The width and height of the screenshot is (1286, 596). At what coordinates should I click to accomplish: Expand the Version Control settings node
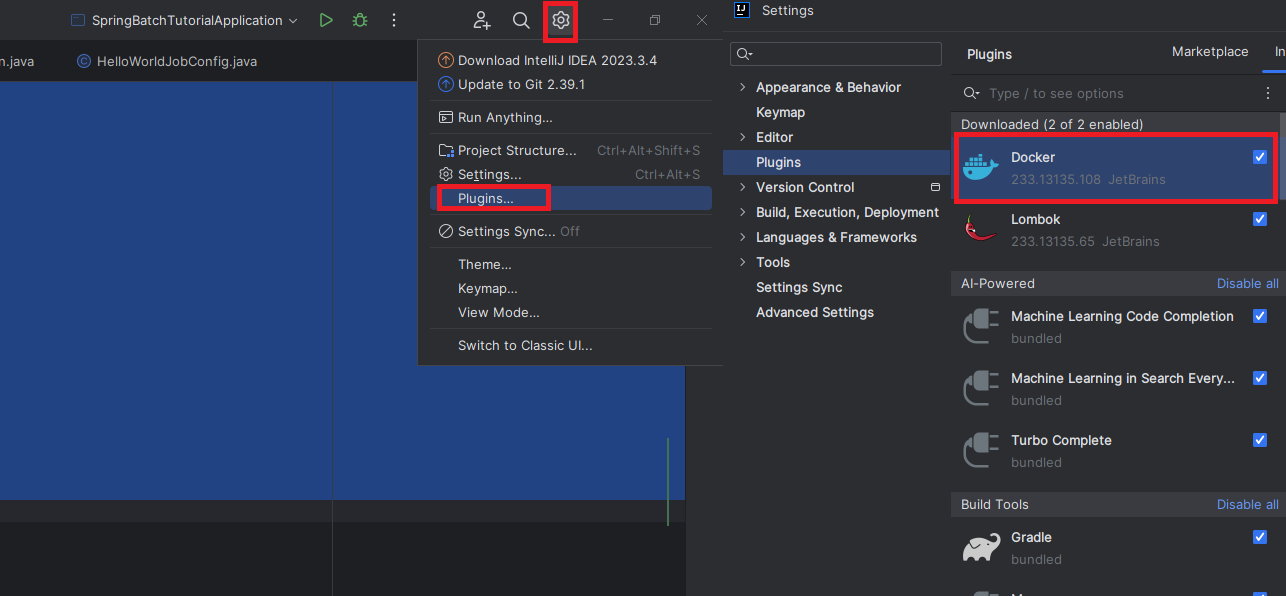(742, 187)
